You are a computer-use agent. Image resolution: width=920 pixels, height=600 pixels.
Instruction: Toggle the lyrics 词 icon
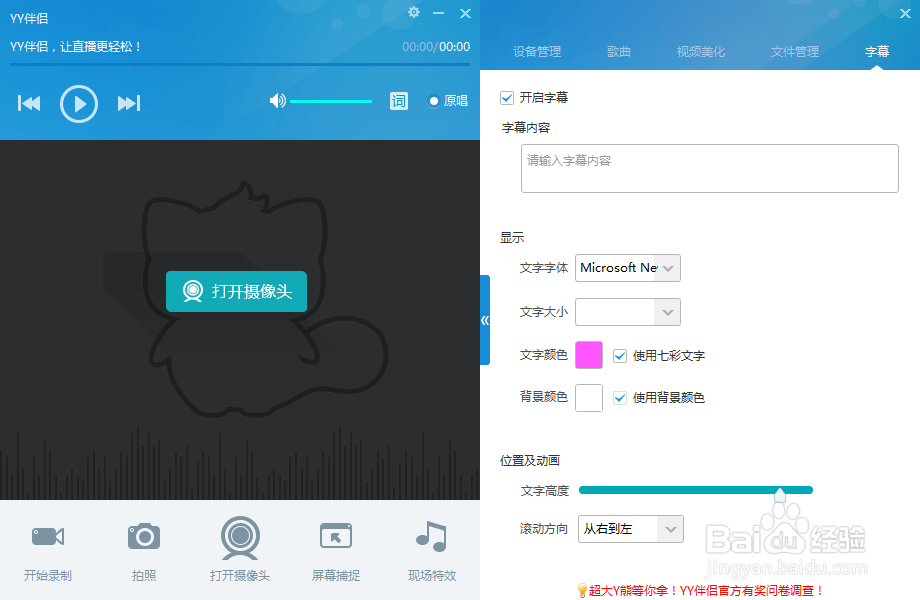pos(399,101)
